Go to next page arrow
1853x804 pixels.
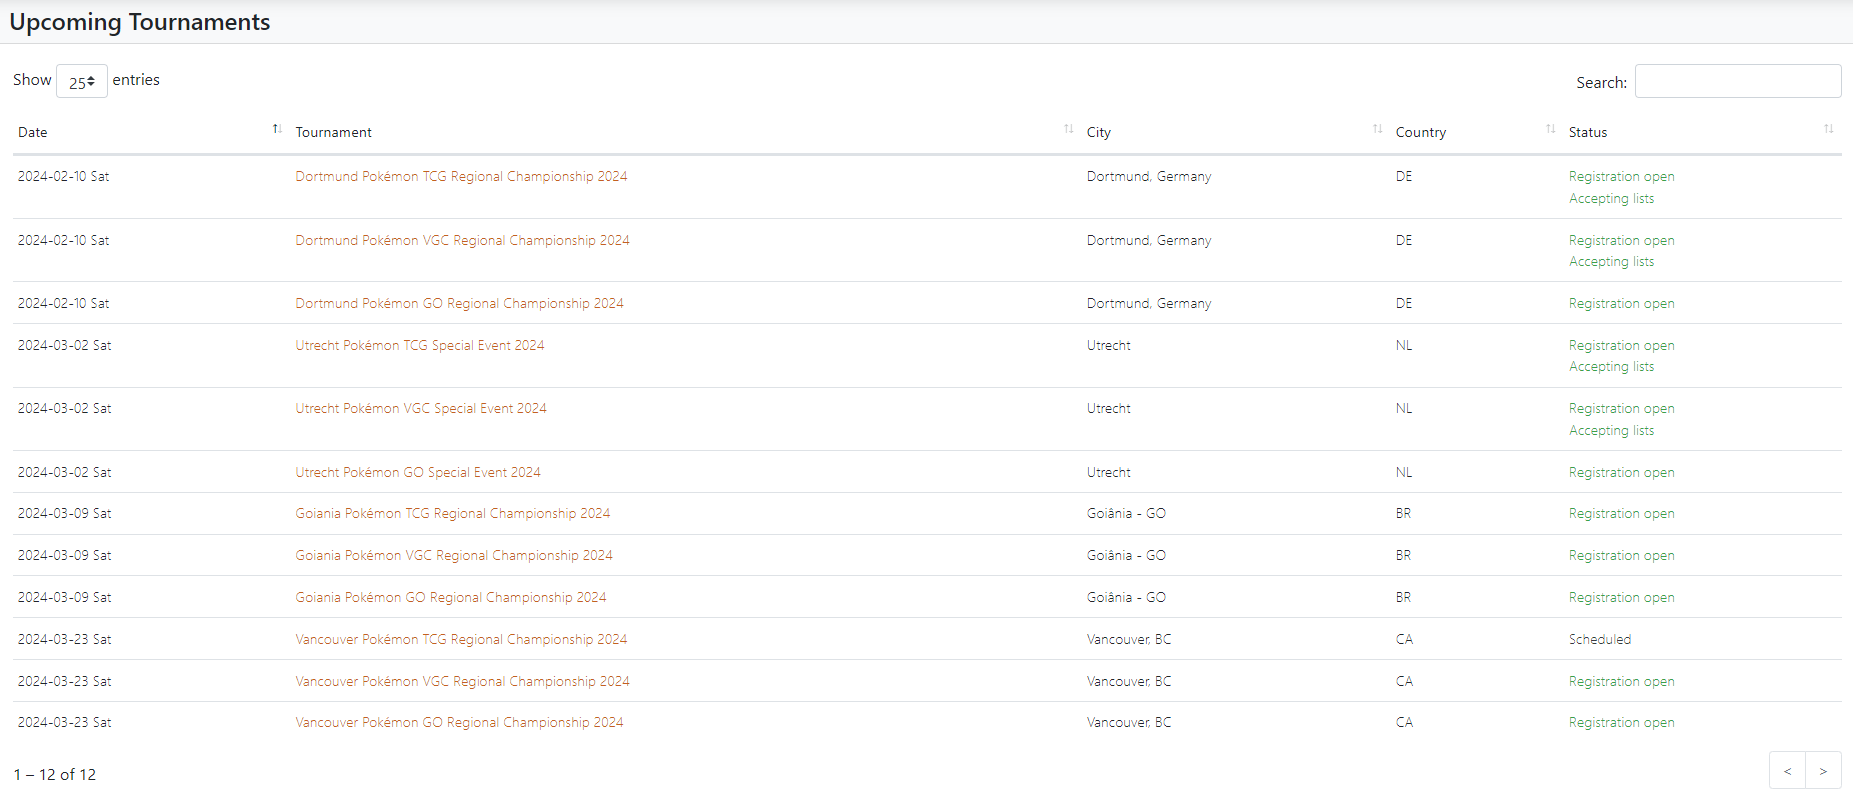1823,771
